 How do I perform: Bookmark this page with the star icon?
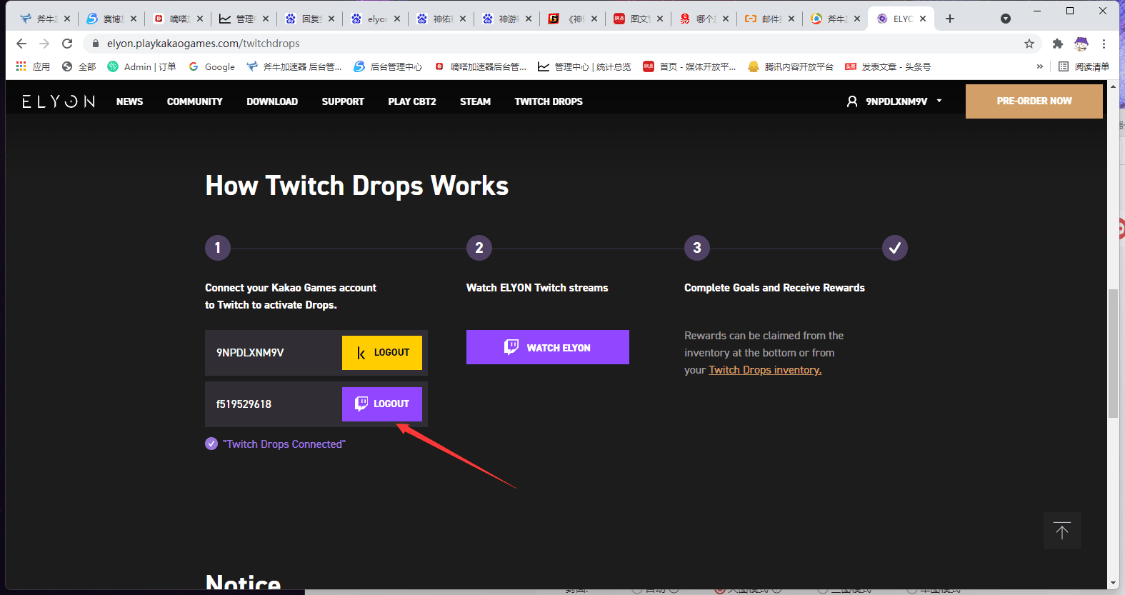pyautogui.click(x=1029, y=44)
